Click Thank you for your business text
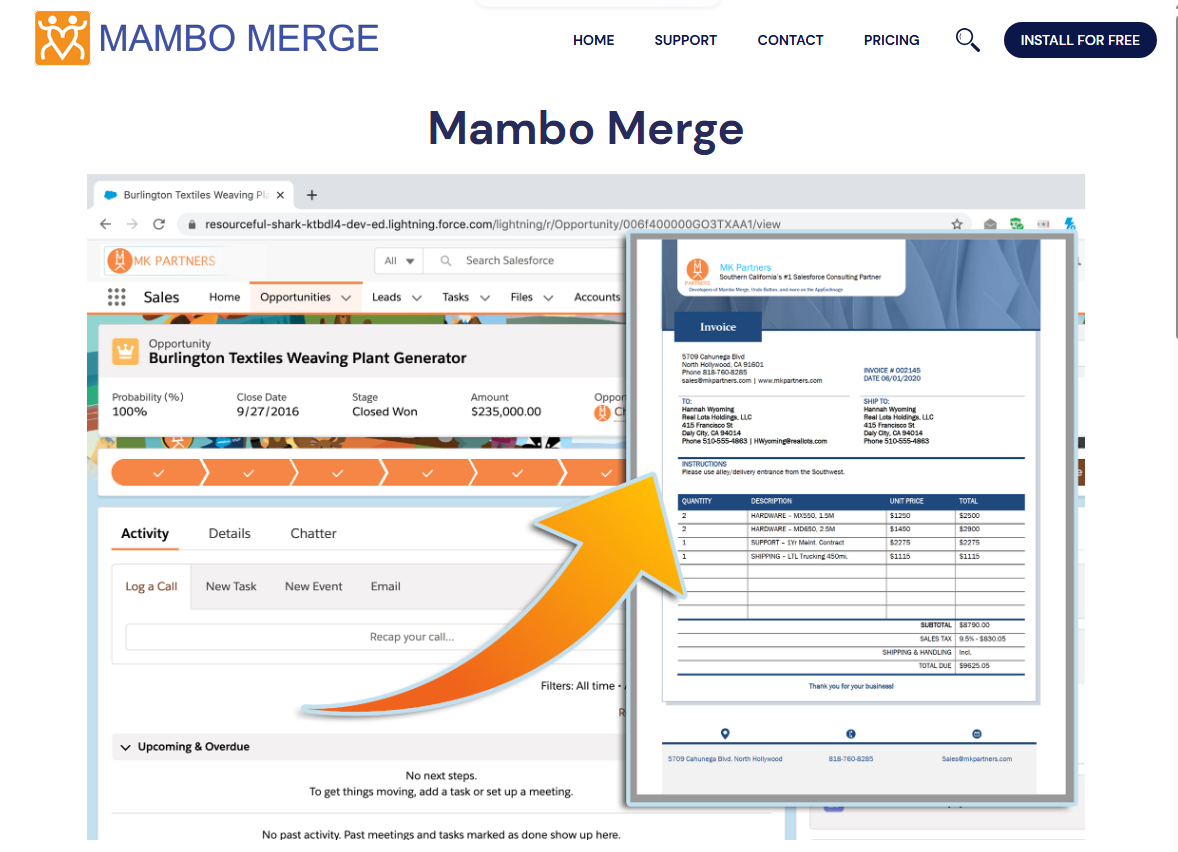 click(x=850, y=686)
